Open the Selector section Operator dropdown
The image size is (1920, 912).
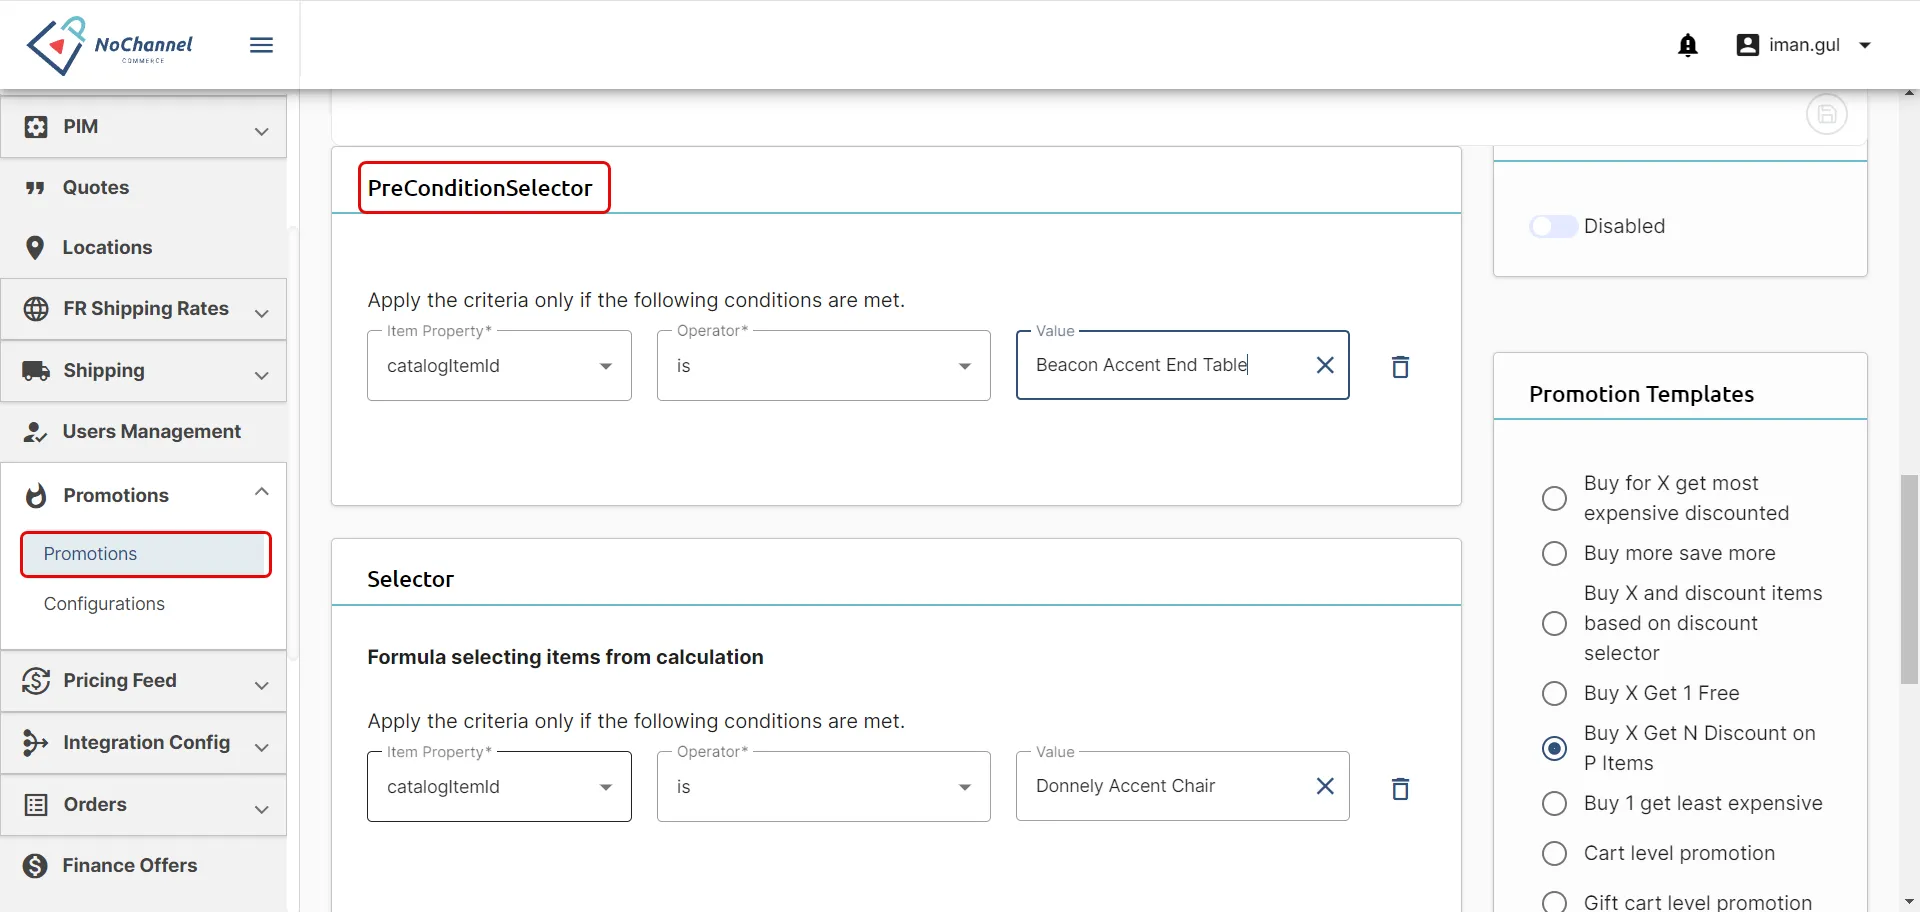[823, 787]
